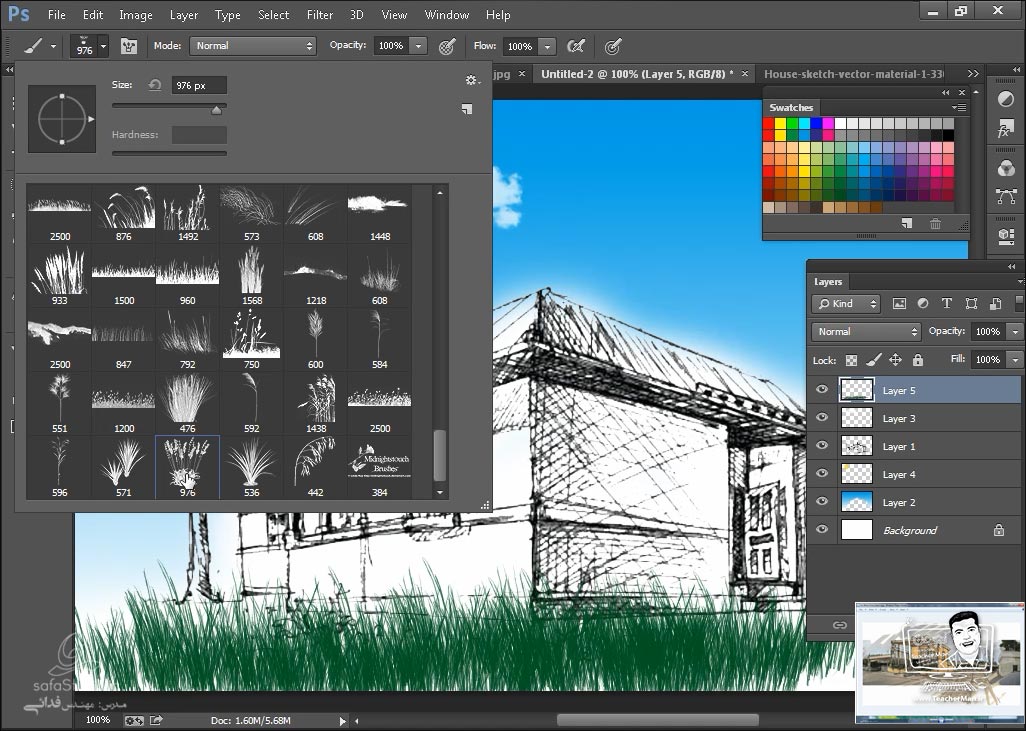Lock layer position move icon
This screenshot has width=1026, height=731.
coord(895,360)
